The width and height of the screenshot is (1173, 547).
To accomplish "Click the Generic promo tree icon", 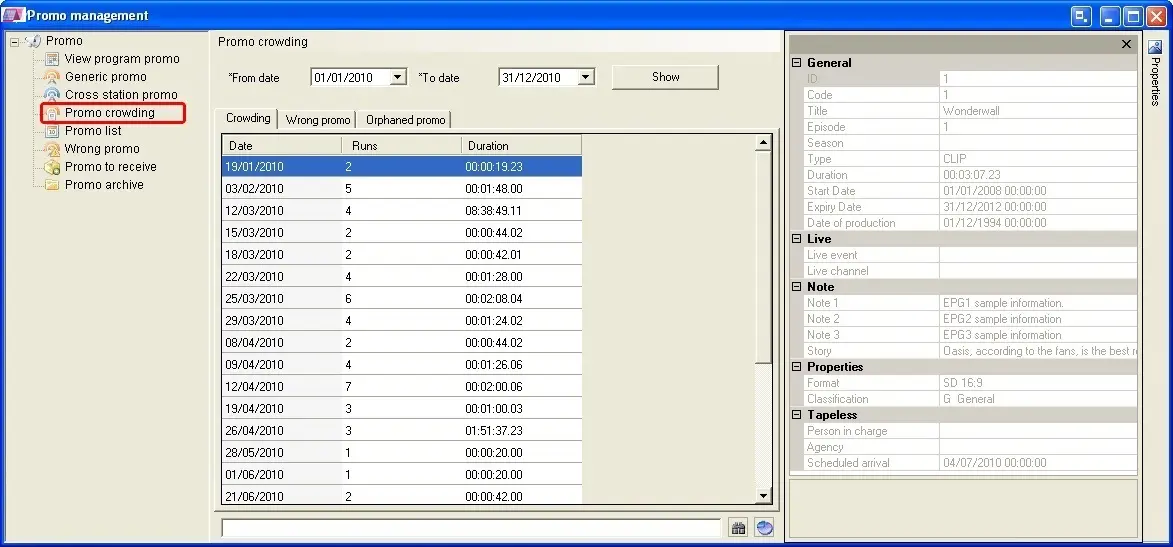I will pyautogui.click(x=52, y=77).
